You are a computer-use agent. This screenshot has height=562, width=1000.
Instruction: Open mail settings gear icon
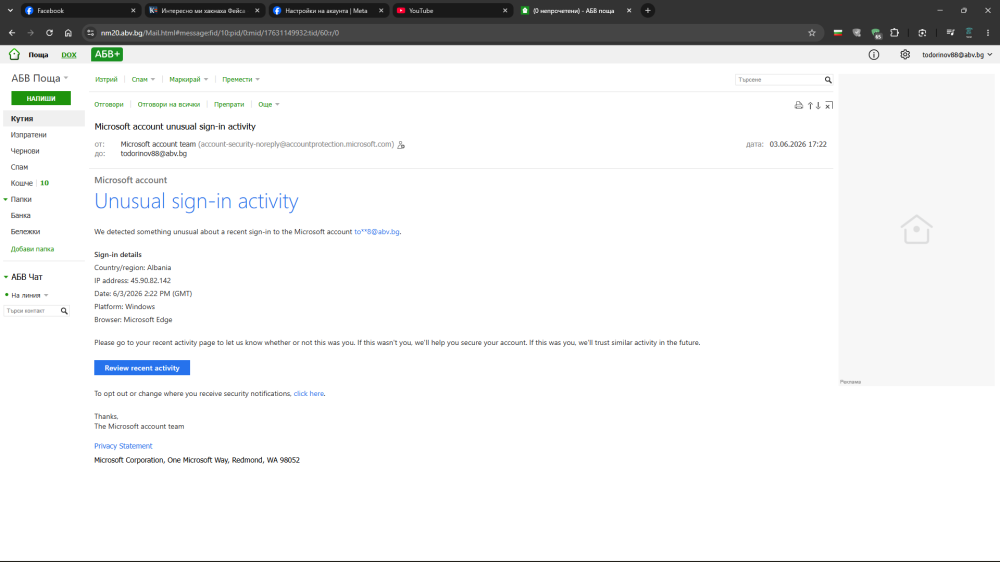905,55
